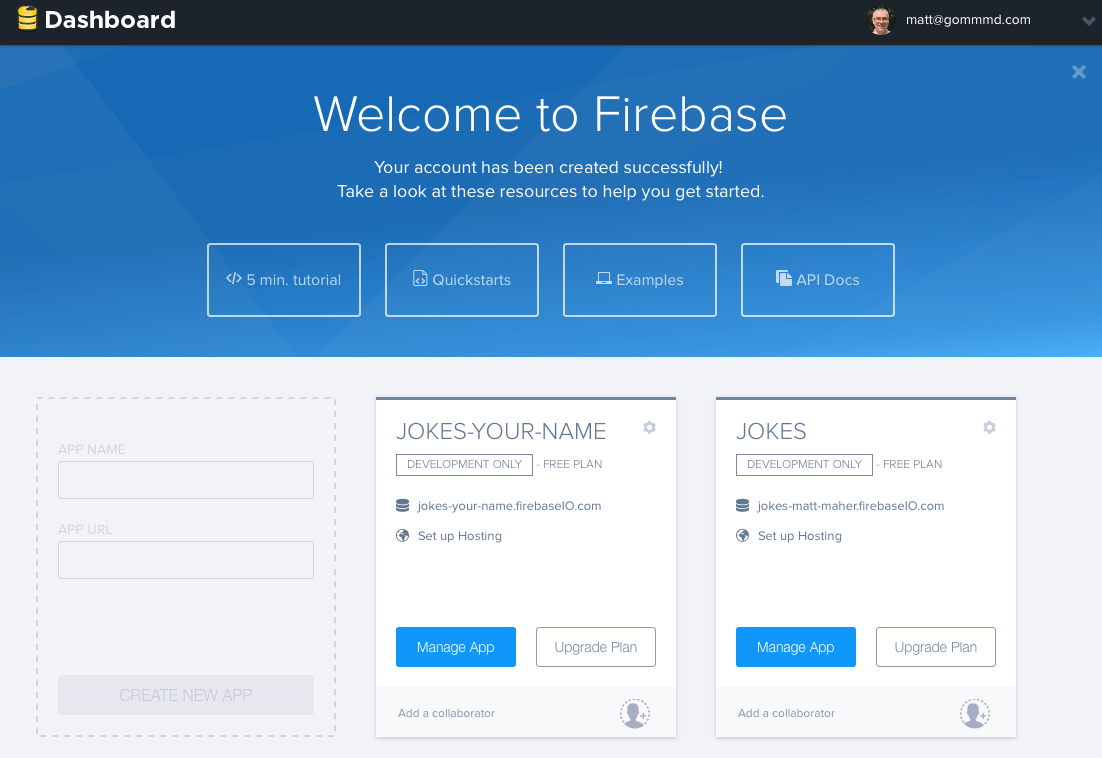
Task: Click CREATE NEW APP
Action: (186, 695)
